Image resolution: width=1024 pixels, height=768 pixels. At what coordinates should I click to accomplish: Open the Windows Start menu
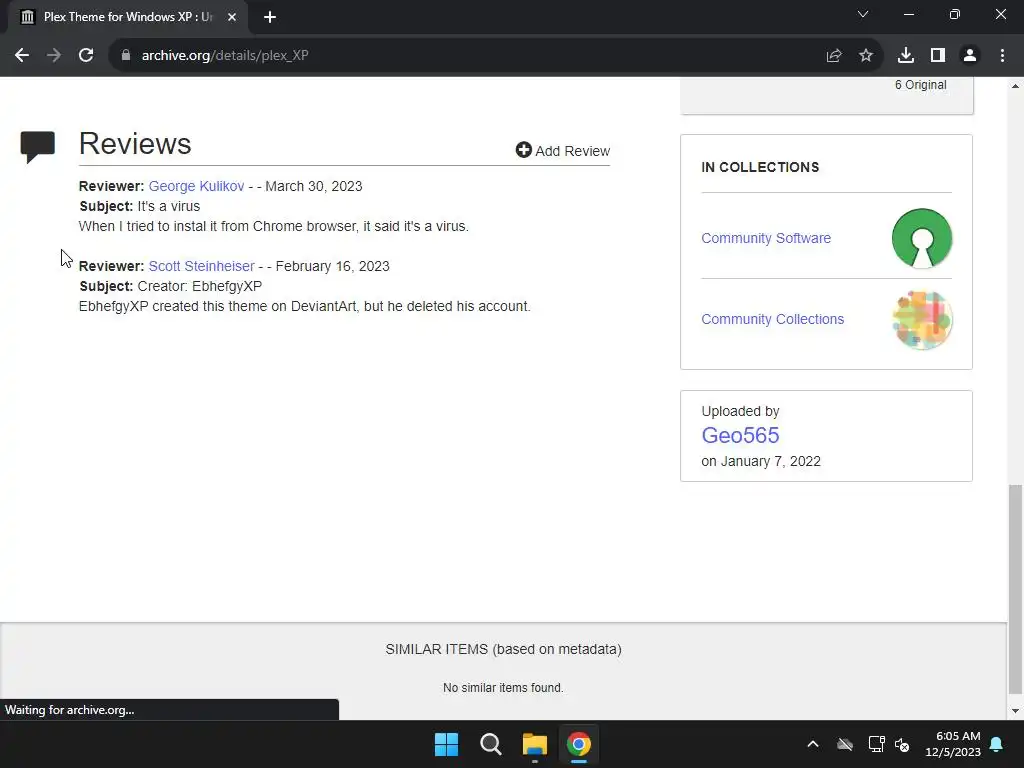point(447,744)
